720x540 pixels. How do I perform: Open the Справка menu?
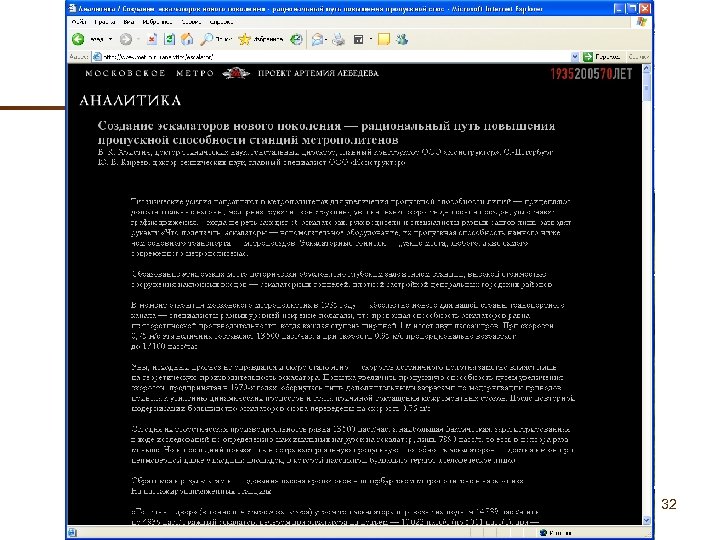click(221, 22)
